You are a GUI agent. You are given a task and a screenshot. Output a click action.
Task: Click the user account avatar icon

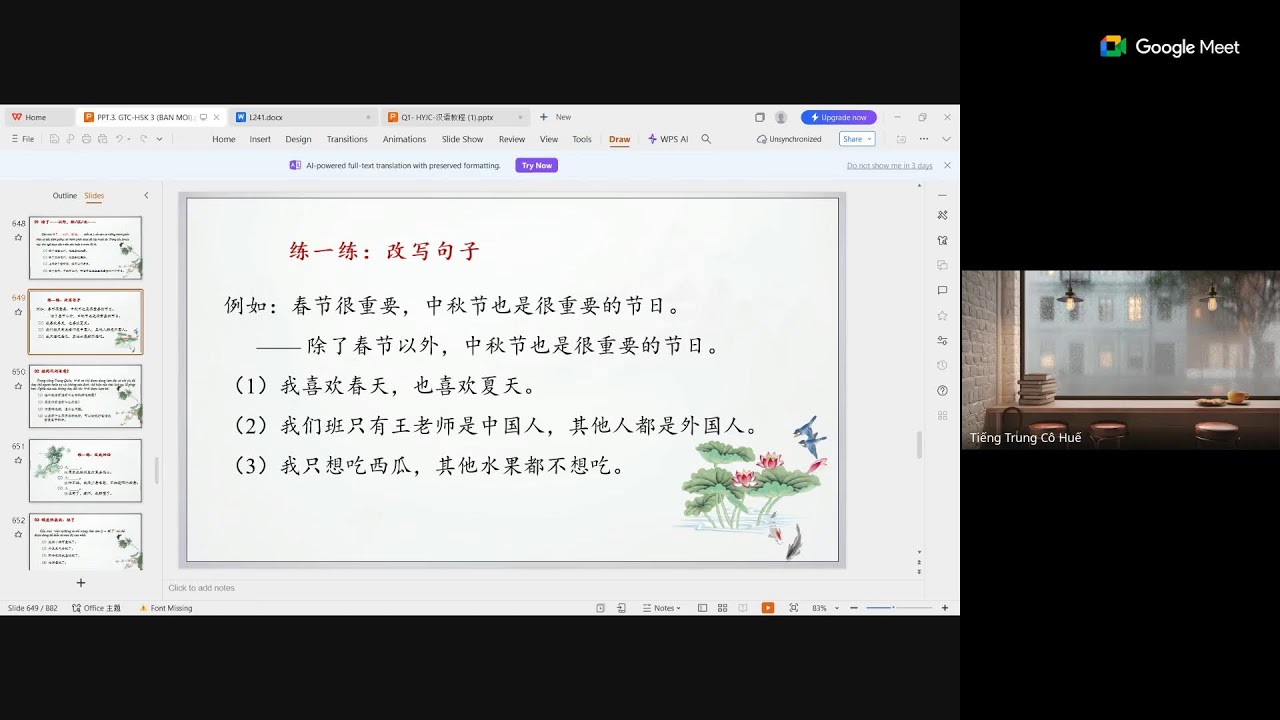pyautogui.click(x=781, y=117)
